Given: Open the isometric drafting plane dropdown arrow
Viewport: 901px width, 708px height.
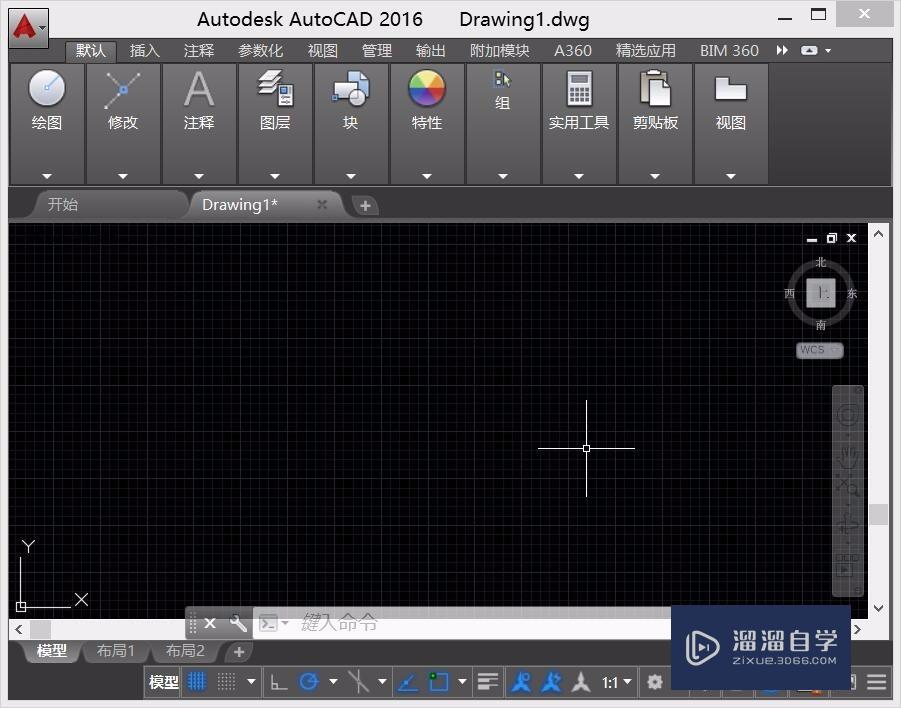Looking at the screenshot, I should (382, 682).
